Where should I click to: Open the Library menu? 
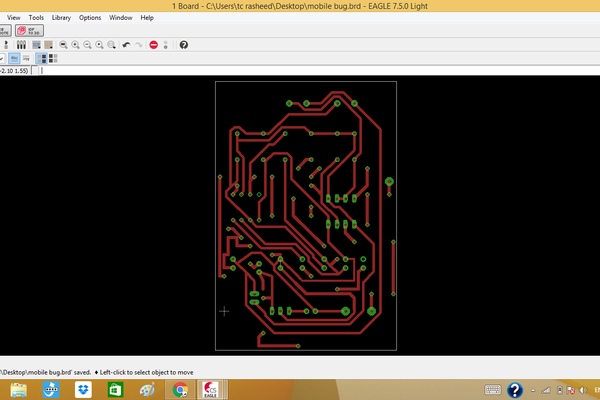[x=61, y=17]
